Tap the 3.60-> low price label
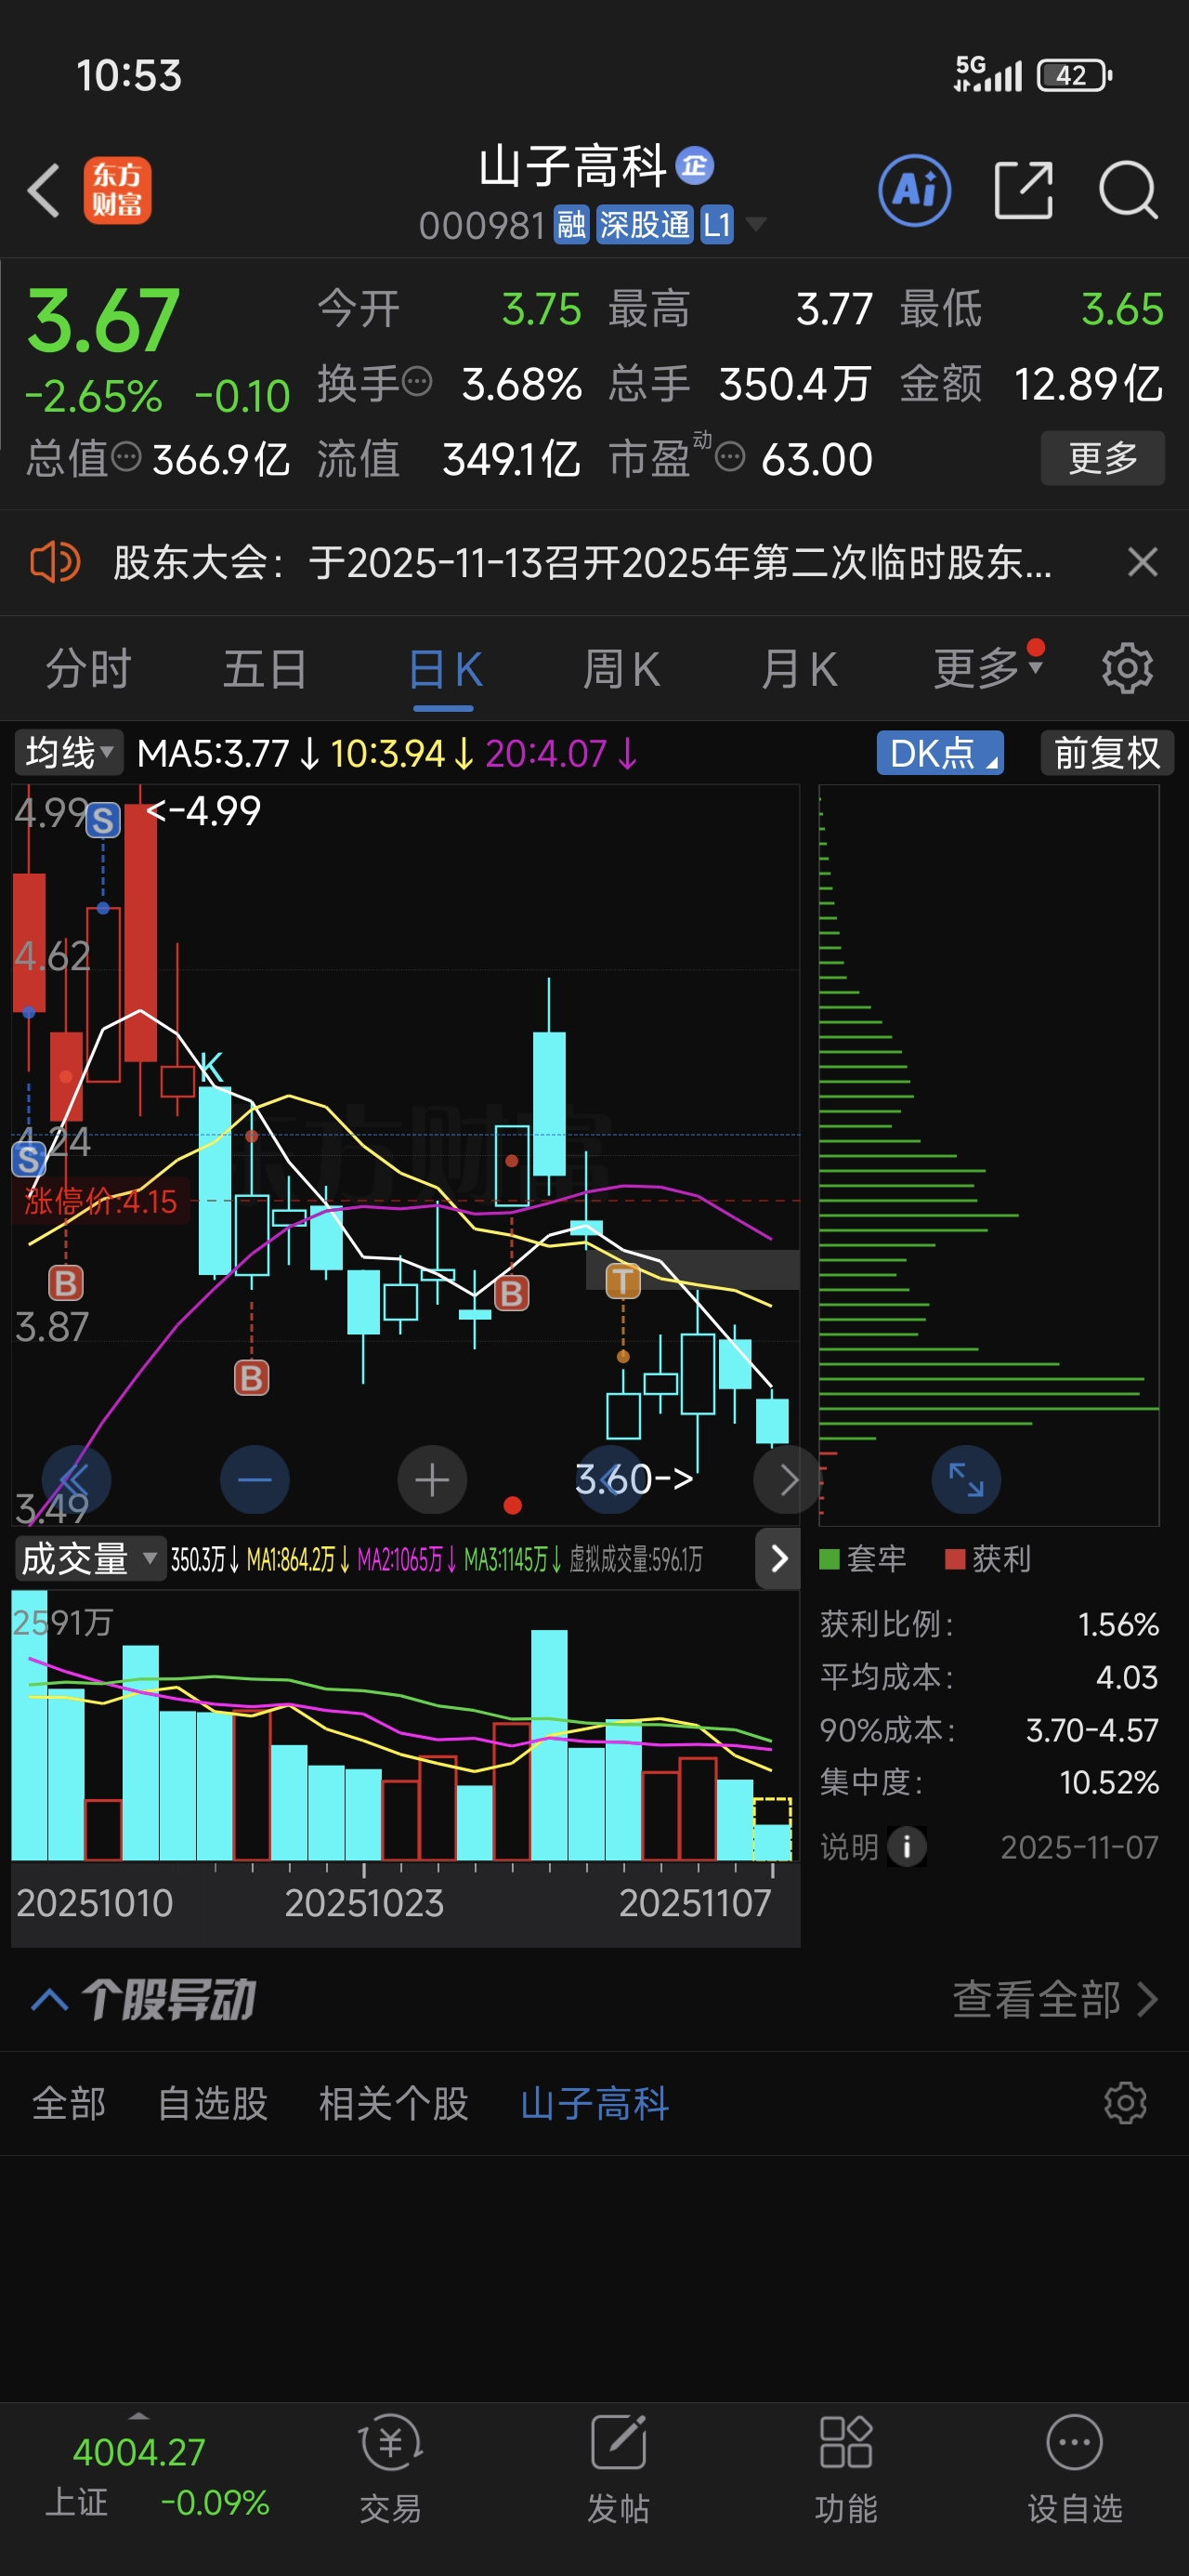Viewport: 1189px width, 2576px height. pos(634,1479)
